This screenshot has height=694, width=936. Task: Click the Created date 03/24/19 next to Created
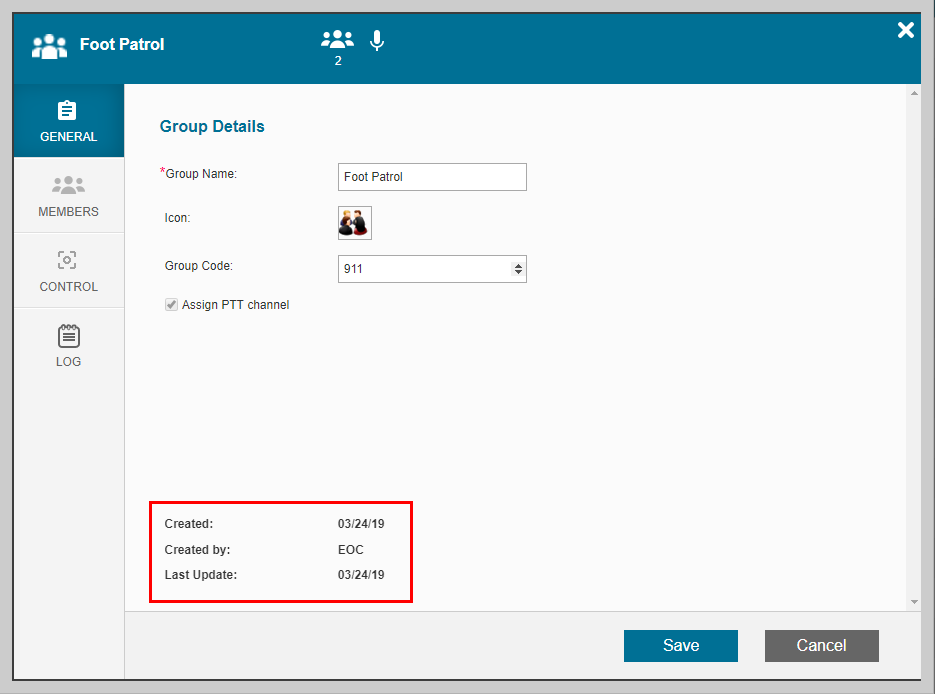[x=361, y=524]
